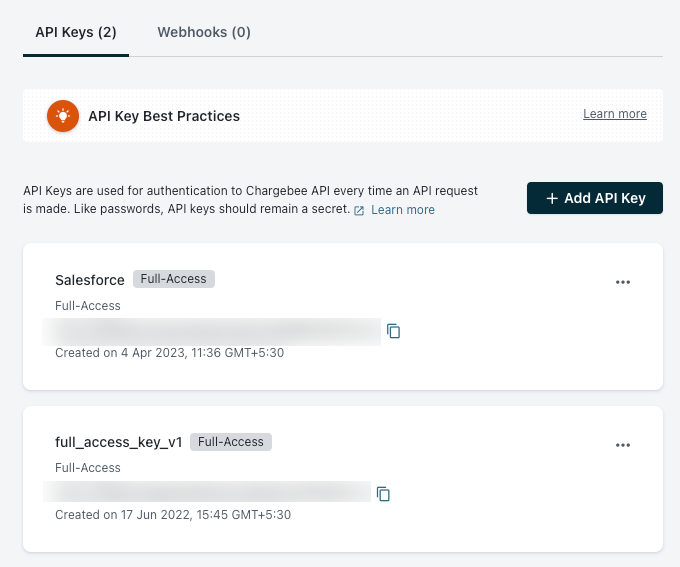Image resolution: width=680 pixels, height=567 pixels.
Task: Follow the Learn more link under description
Action: click(x=403, y=210)
